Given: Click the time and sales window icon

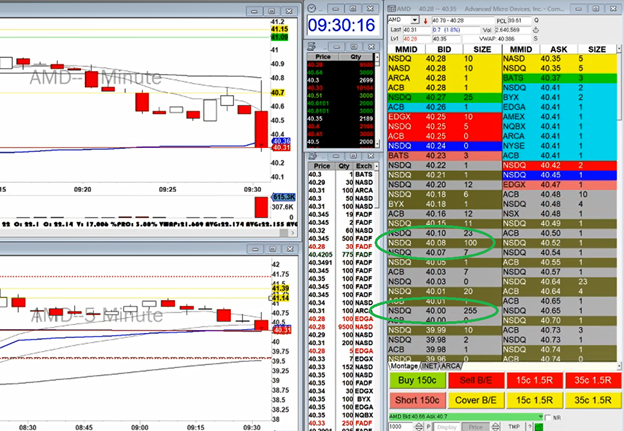Looking at the screenshot, I should click(312, 157).
